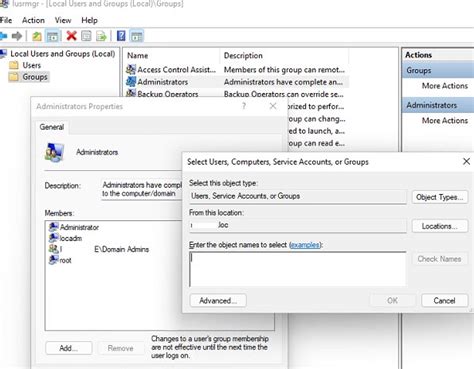Image resolution: width=474 pixels, height=369 pixels.
Task: Open the examples link
Action: (x=305, y=245)
